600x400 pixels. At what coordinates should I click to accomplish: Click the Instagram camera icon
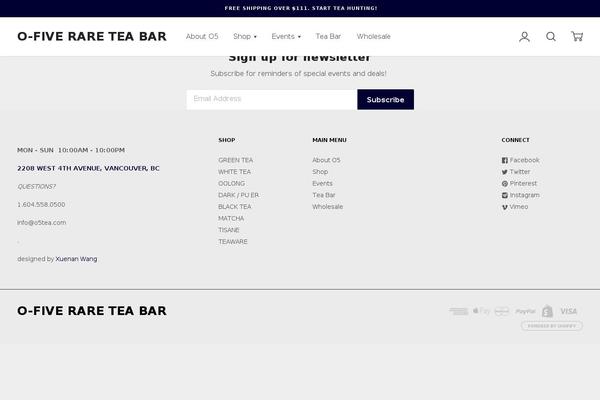click(x=505, y=195)
